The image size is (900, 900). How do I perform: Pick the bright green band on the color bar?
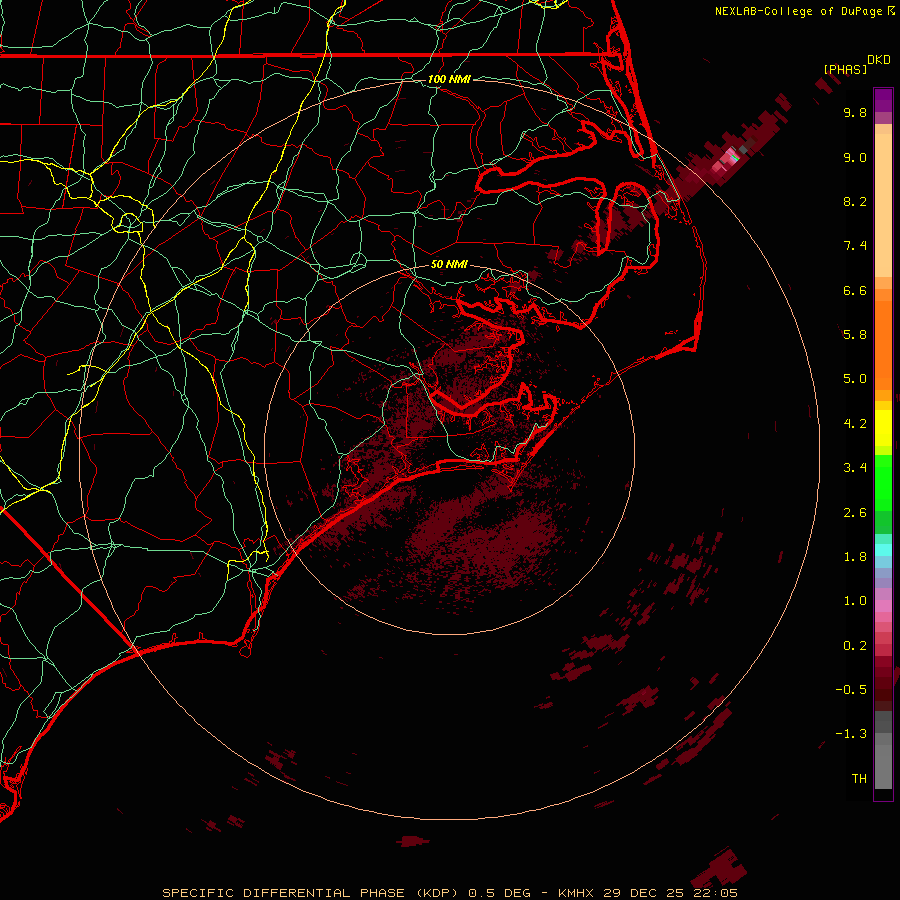click(883, 482)
